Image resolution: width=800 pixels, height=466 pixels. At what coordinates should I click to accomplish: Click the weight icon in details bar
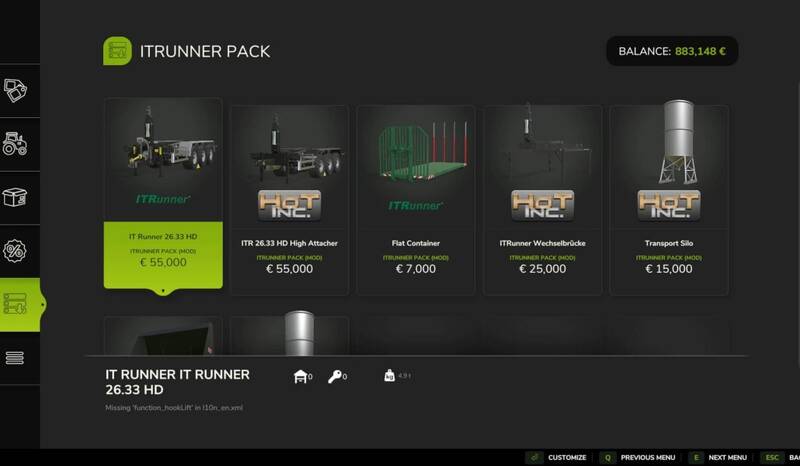pyautogui.click(x=389, y=376)
